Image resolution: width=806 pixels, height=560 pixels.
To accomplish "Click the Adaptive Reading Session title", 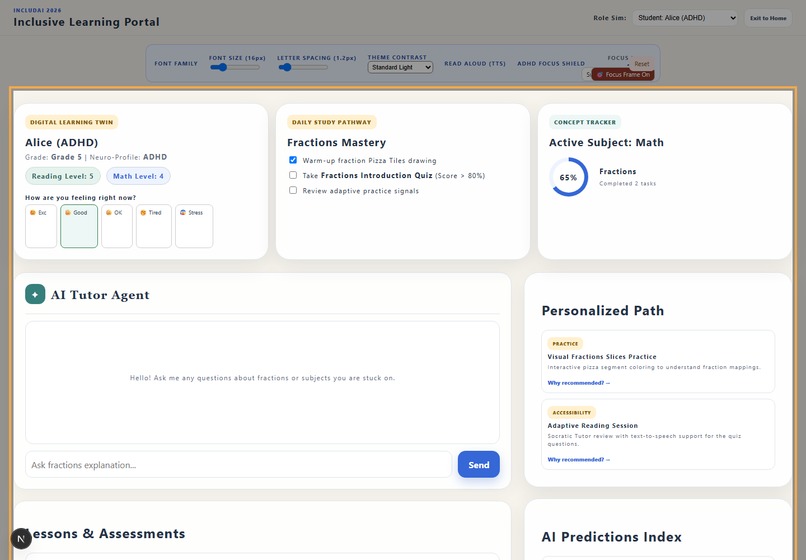I will click(592, 426).
